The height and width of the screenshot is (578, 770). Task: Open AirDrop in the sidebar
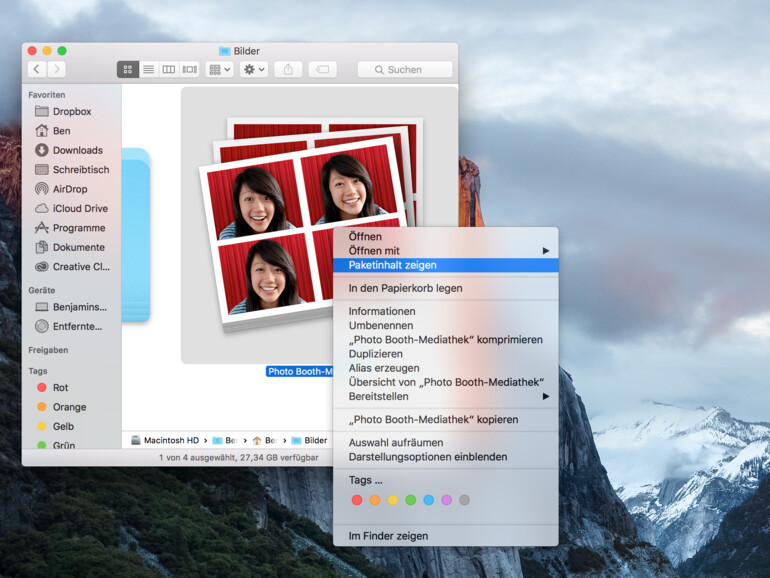click(x=72, y=189)
